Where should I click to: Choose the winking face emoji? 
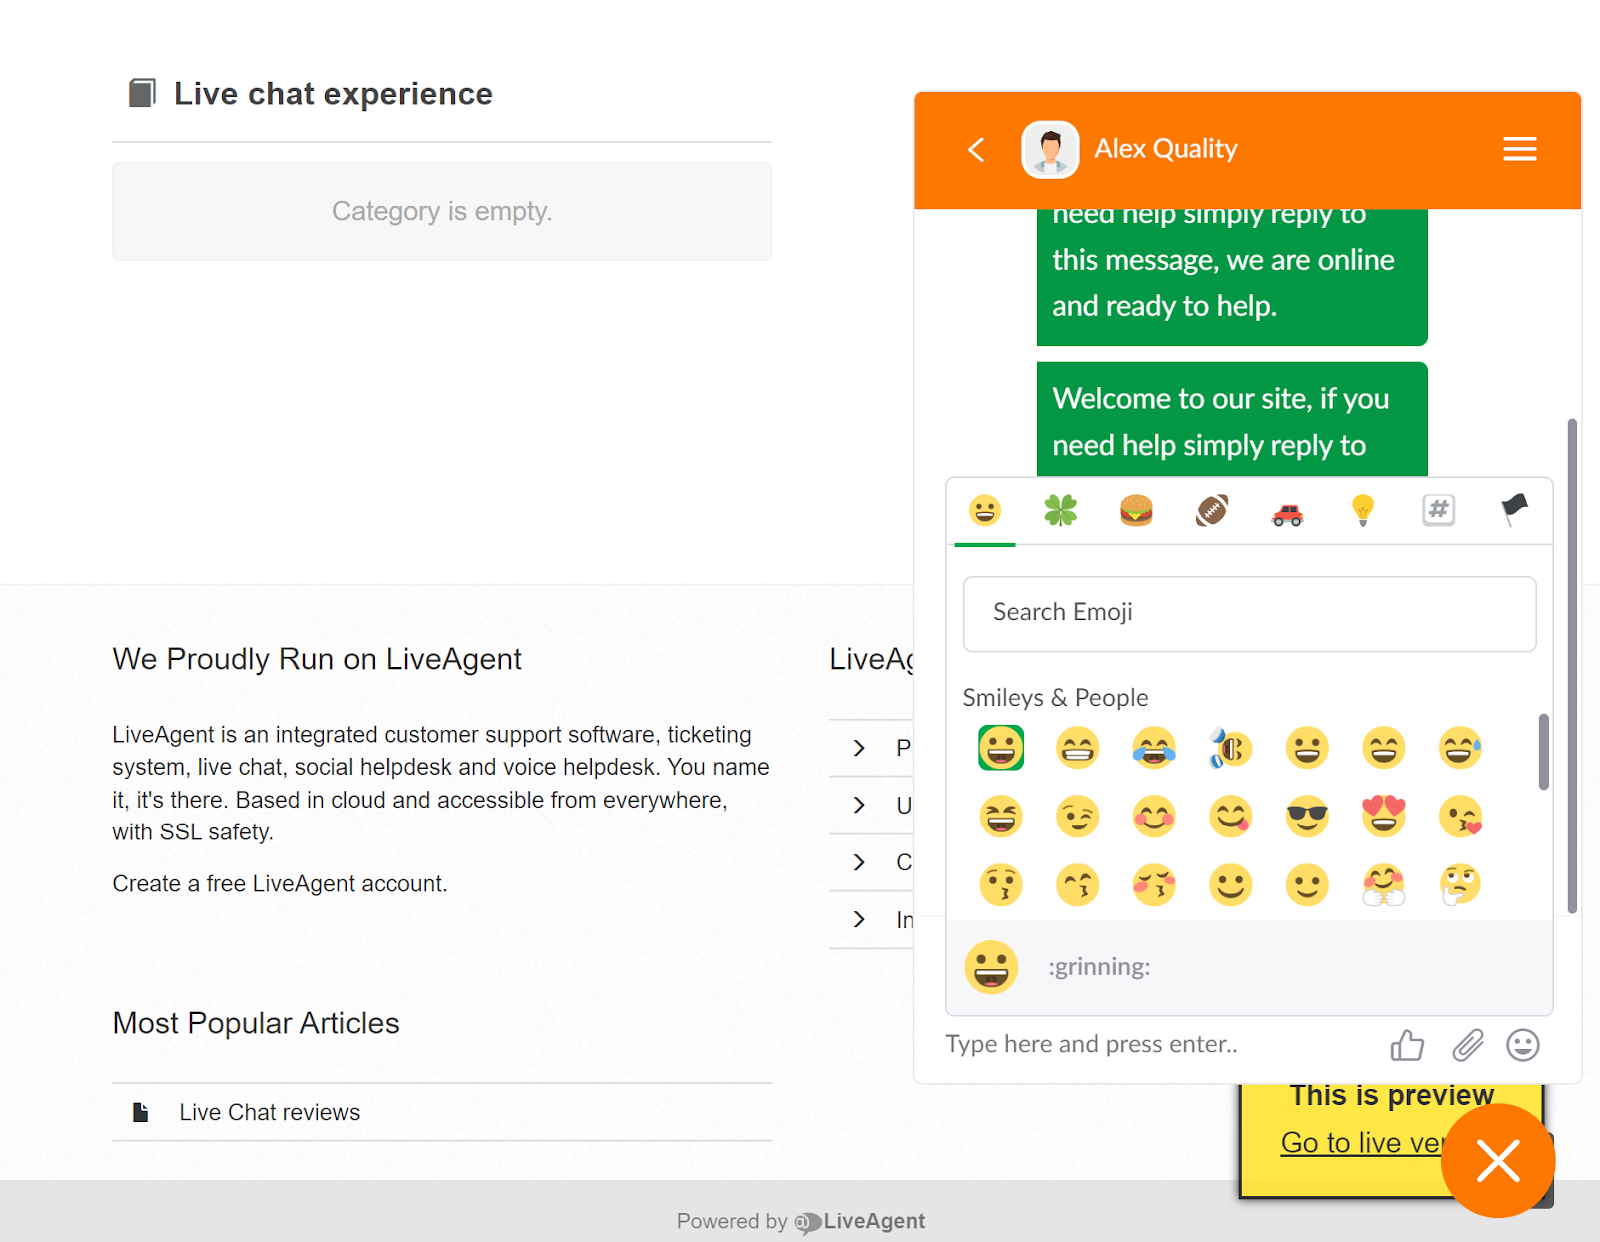tap(1077, 817)
